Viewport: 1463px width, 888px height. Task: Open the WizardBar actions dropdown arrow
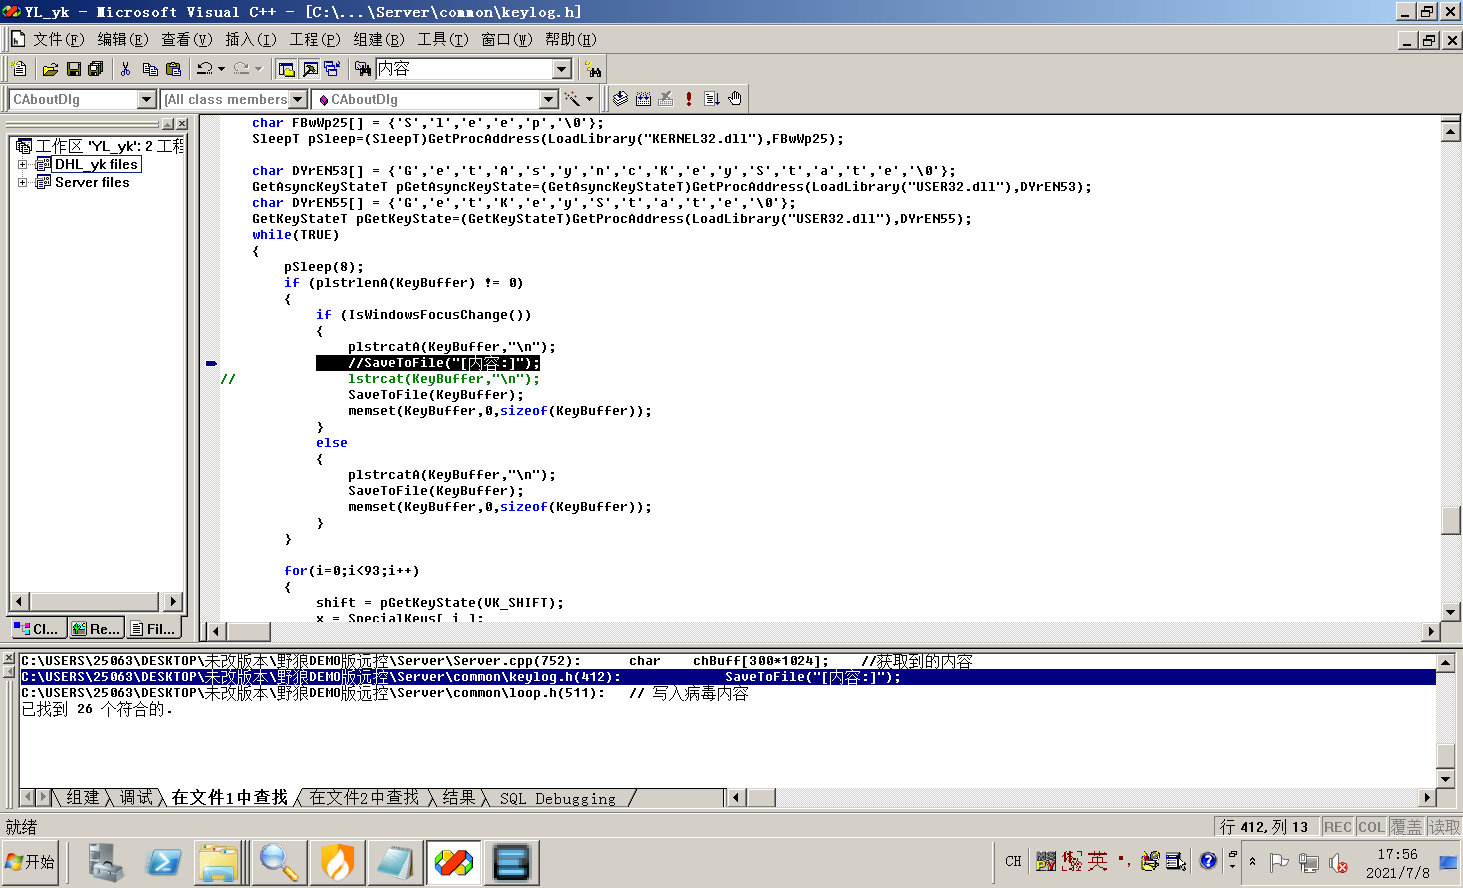(589, 99)
